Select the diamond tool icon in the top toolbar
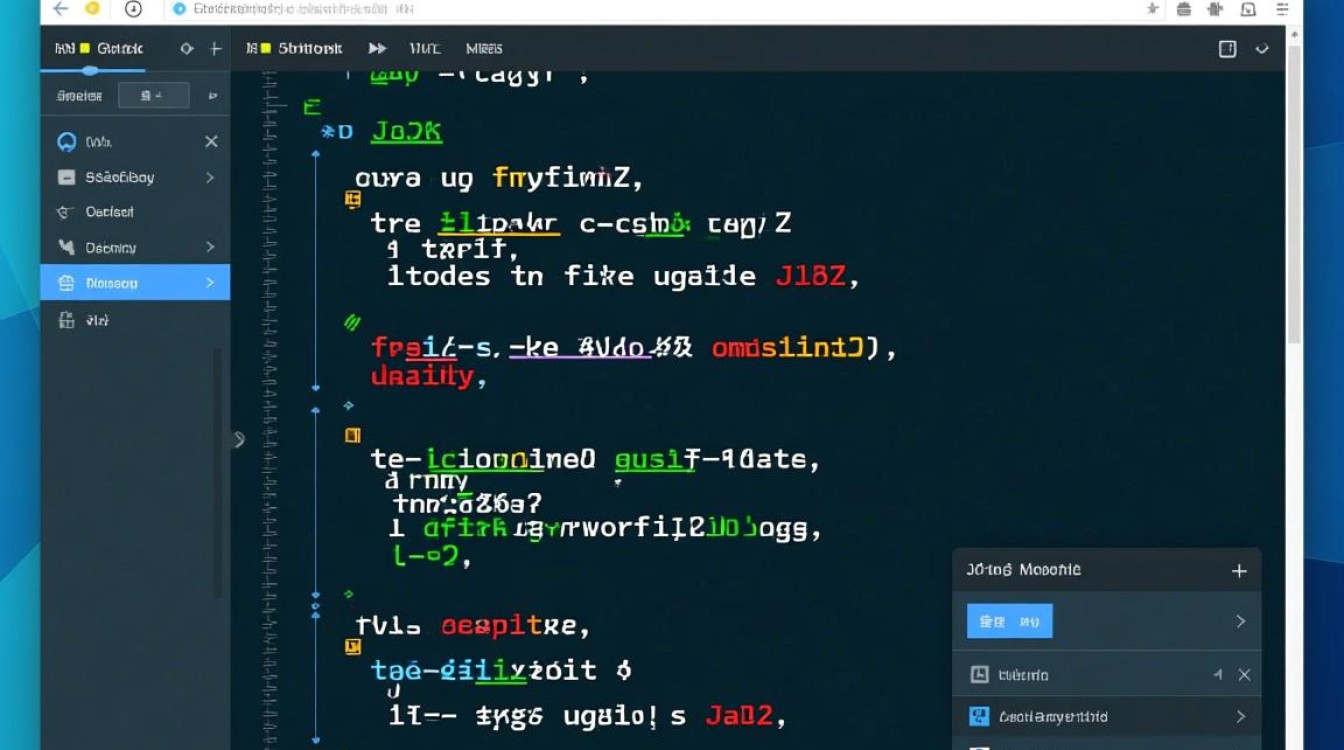The image size is (1344, 750). click(x=185, y=48)
